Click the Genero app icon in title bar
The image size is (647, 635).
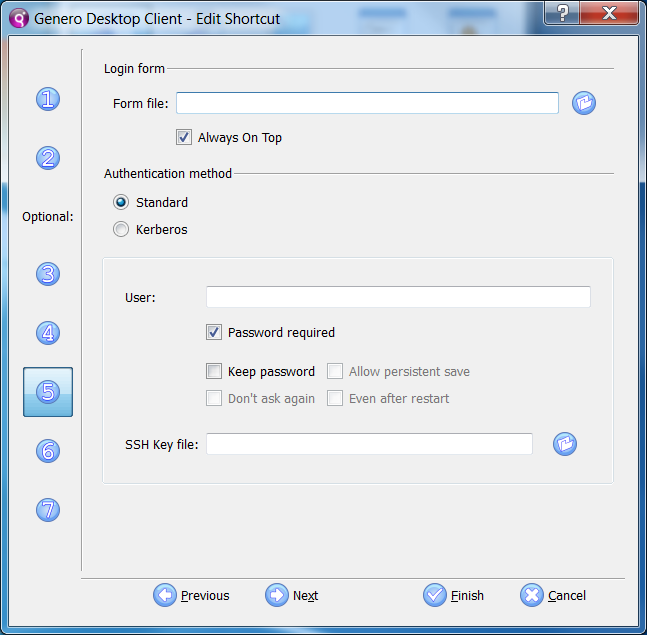[18, 18]
